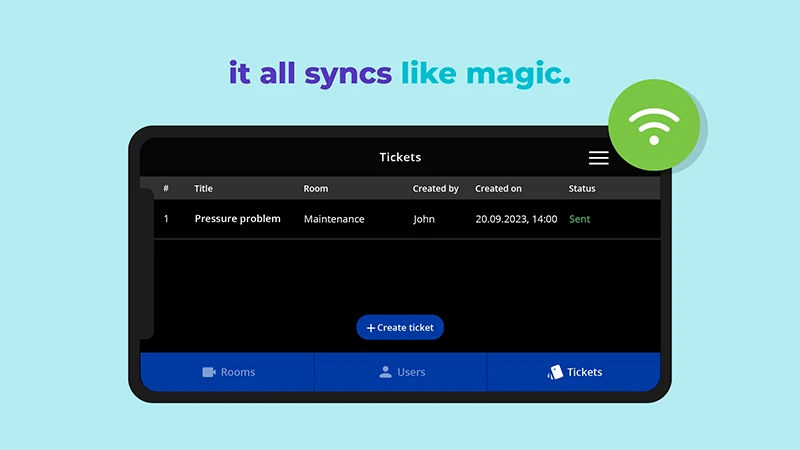The width and height of the screenshot is (800, 450).
Task: Click the Room column header
Action: pos(316,188)
